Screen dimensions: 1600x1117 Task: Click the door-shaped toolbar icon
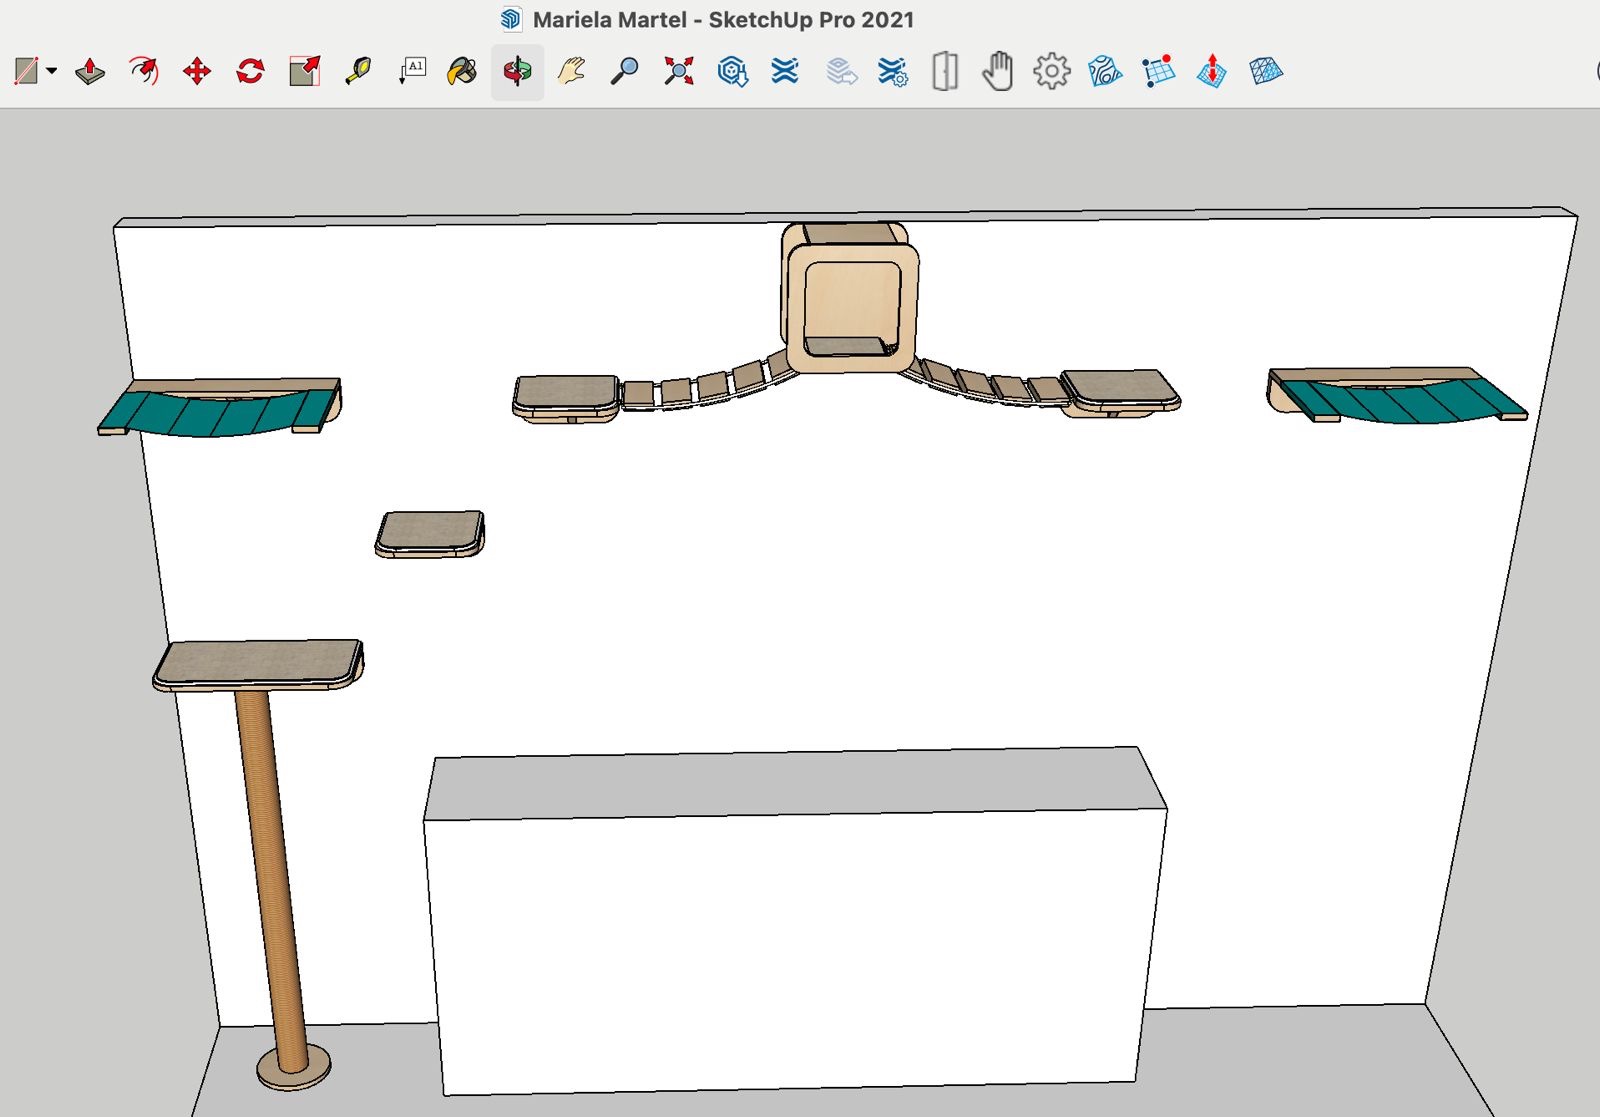[x=945, y=71]
